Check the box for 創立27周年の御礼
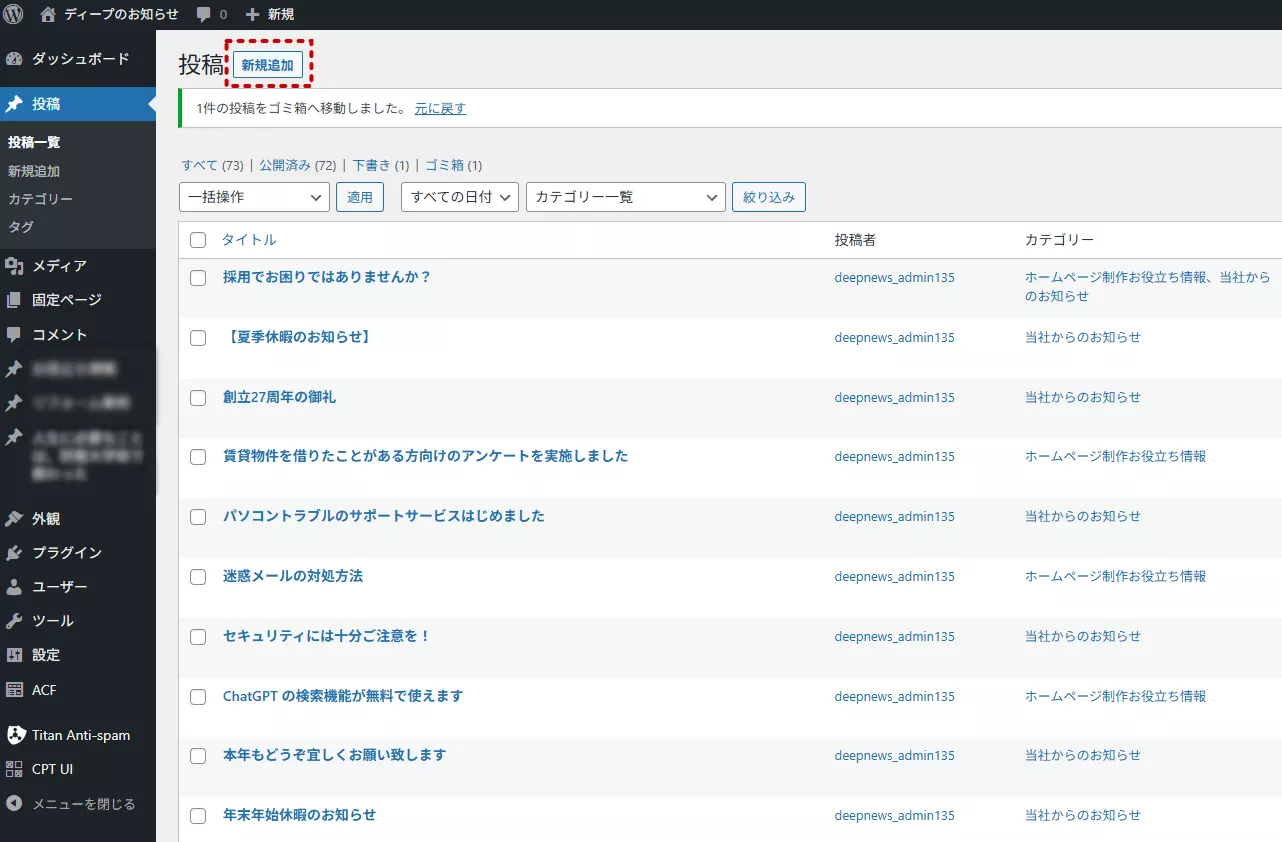1282x842 pixels. click(x=198, y=398)
